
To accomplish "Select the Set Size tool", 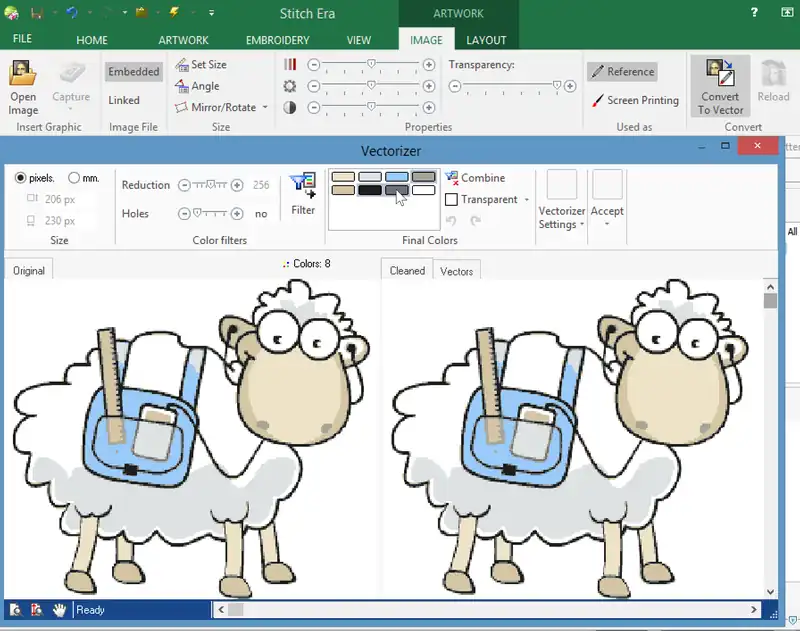I will click(x=201, y=64).
